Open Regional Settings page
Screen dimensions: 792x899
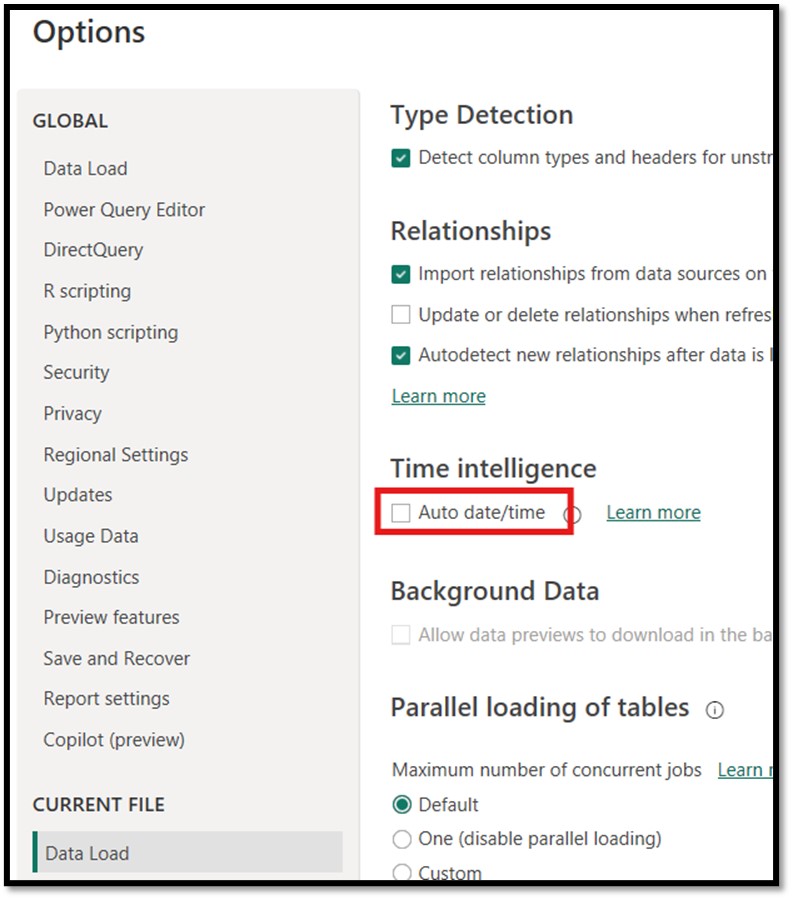(x=115, y=455)
